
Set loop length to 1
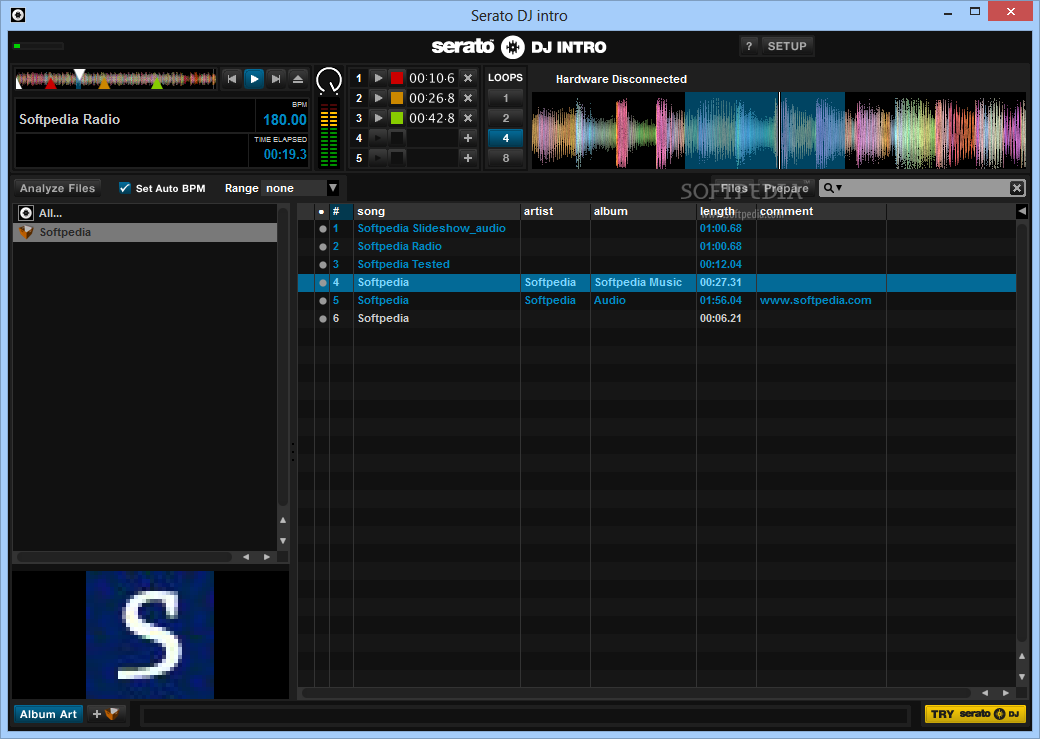[x=505, y=98]
